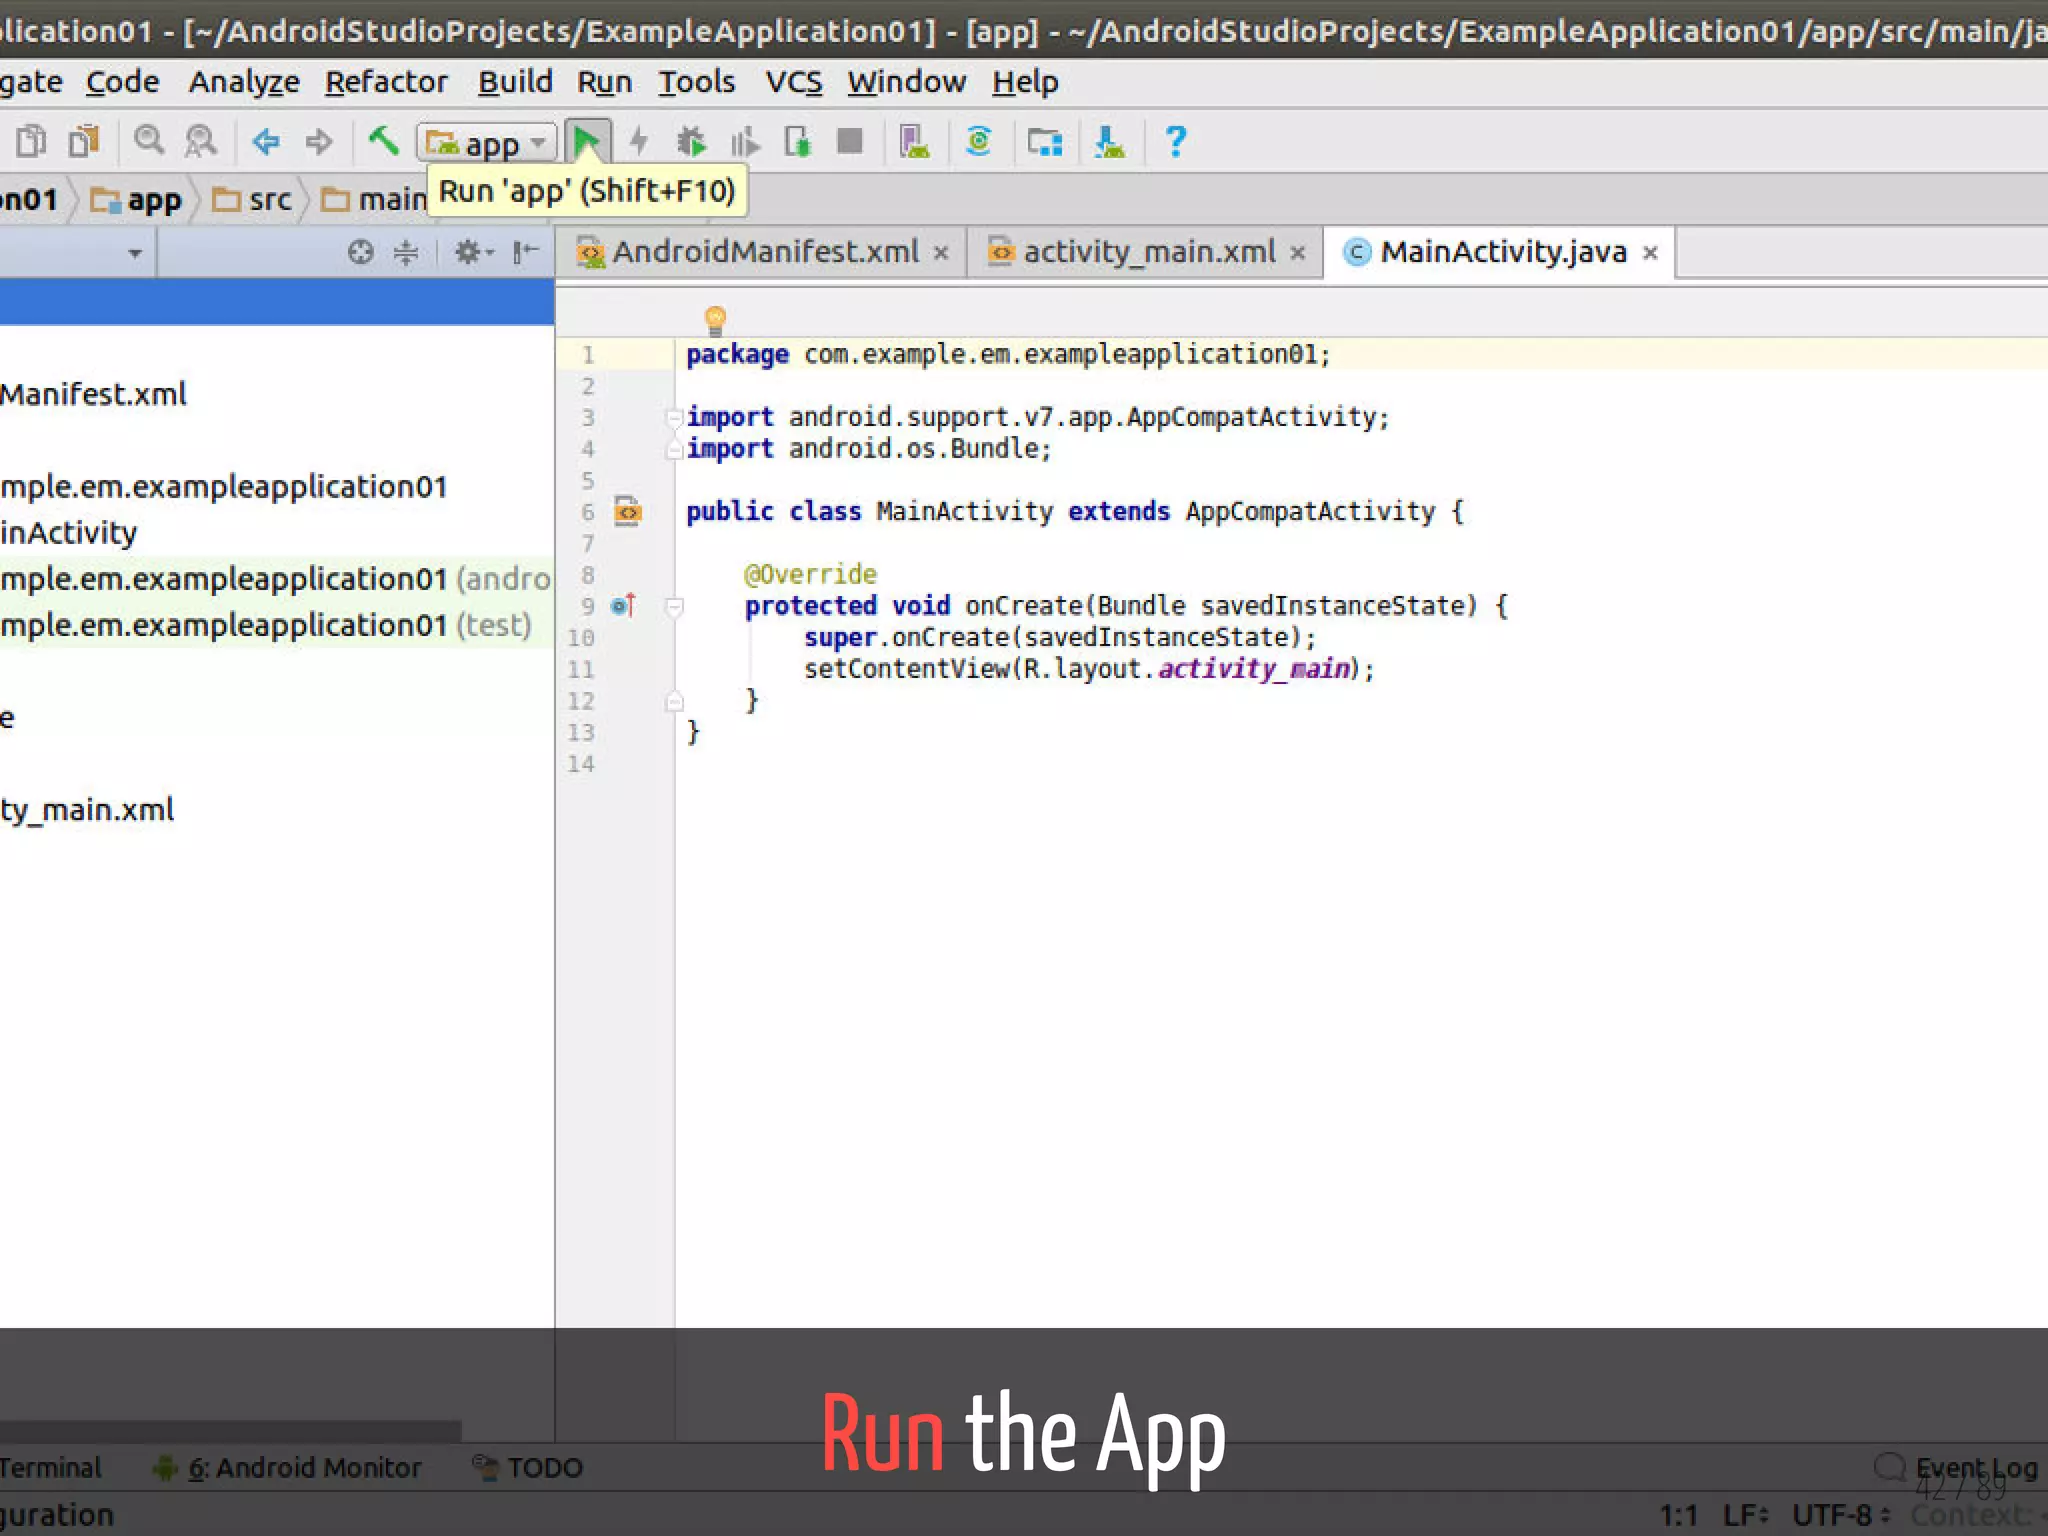2048x1536 pixels.
Task: Open the SDK Manager download icon
Action: [x=1109, y=142]
